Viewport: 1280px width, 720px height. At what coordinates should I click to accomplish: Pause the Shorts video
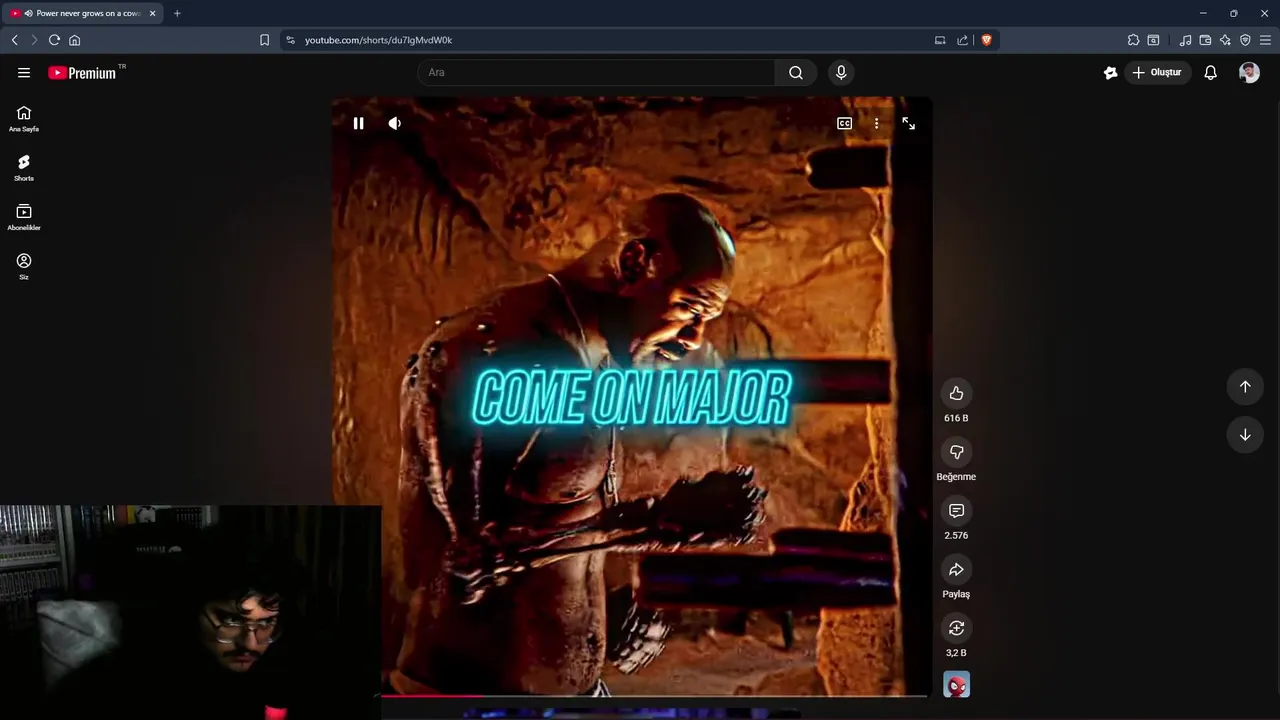[358, 123]
